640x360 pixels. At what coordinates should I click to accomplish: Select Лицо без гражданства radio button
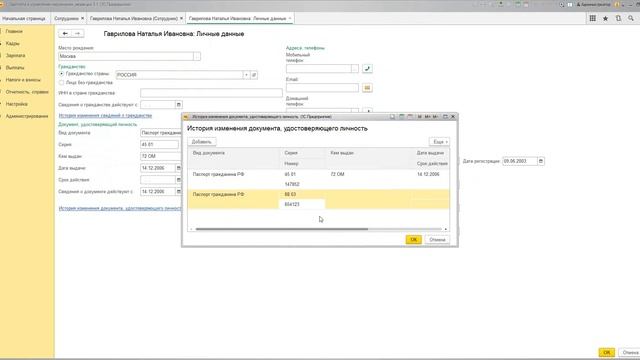point(61,82)
